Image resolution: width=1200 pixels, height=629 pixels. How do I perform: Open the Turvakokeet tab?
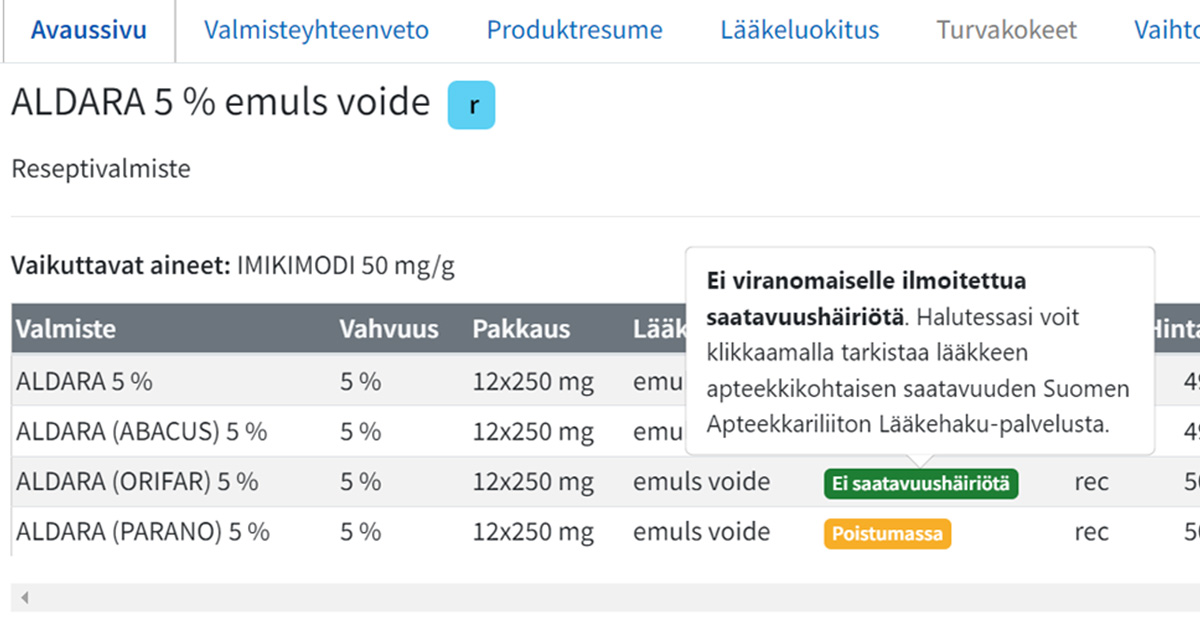click(1007, 30)
